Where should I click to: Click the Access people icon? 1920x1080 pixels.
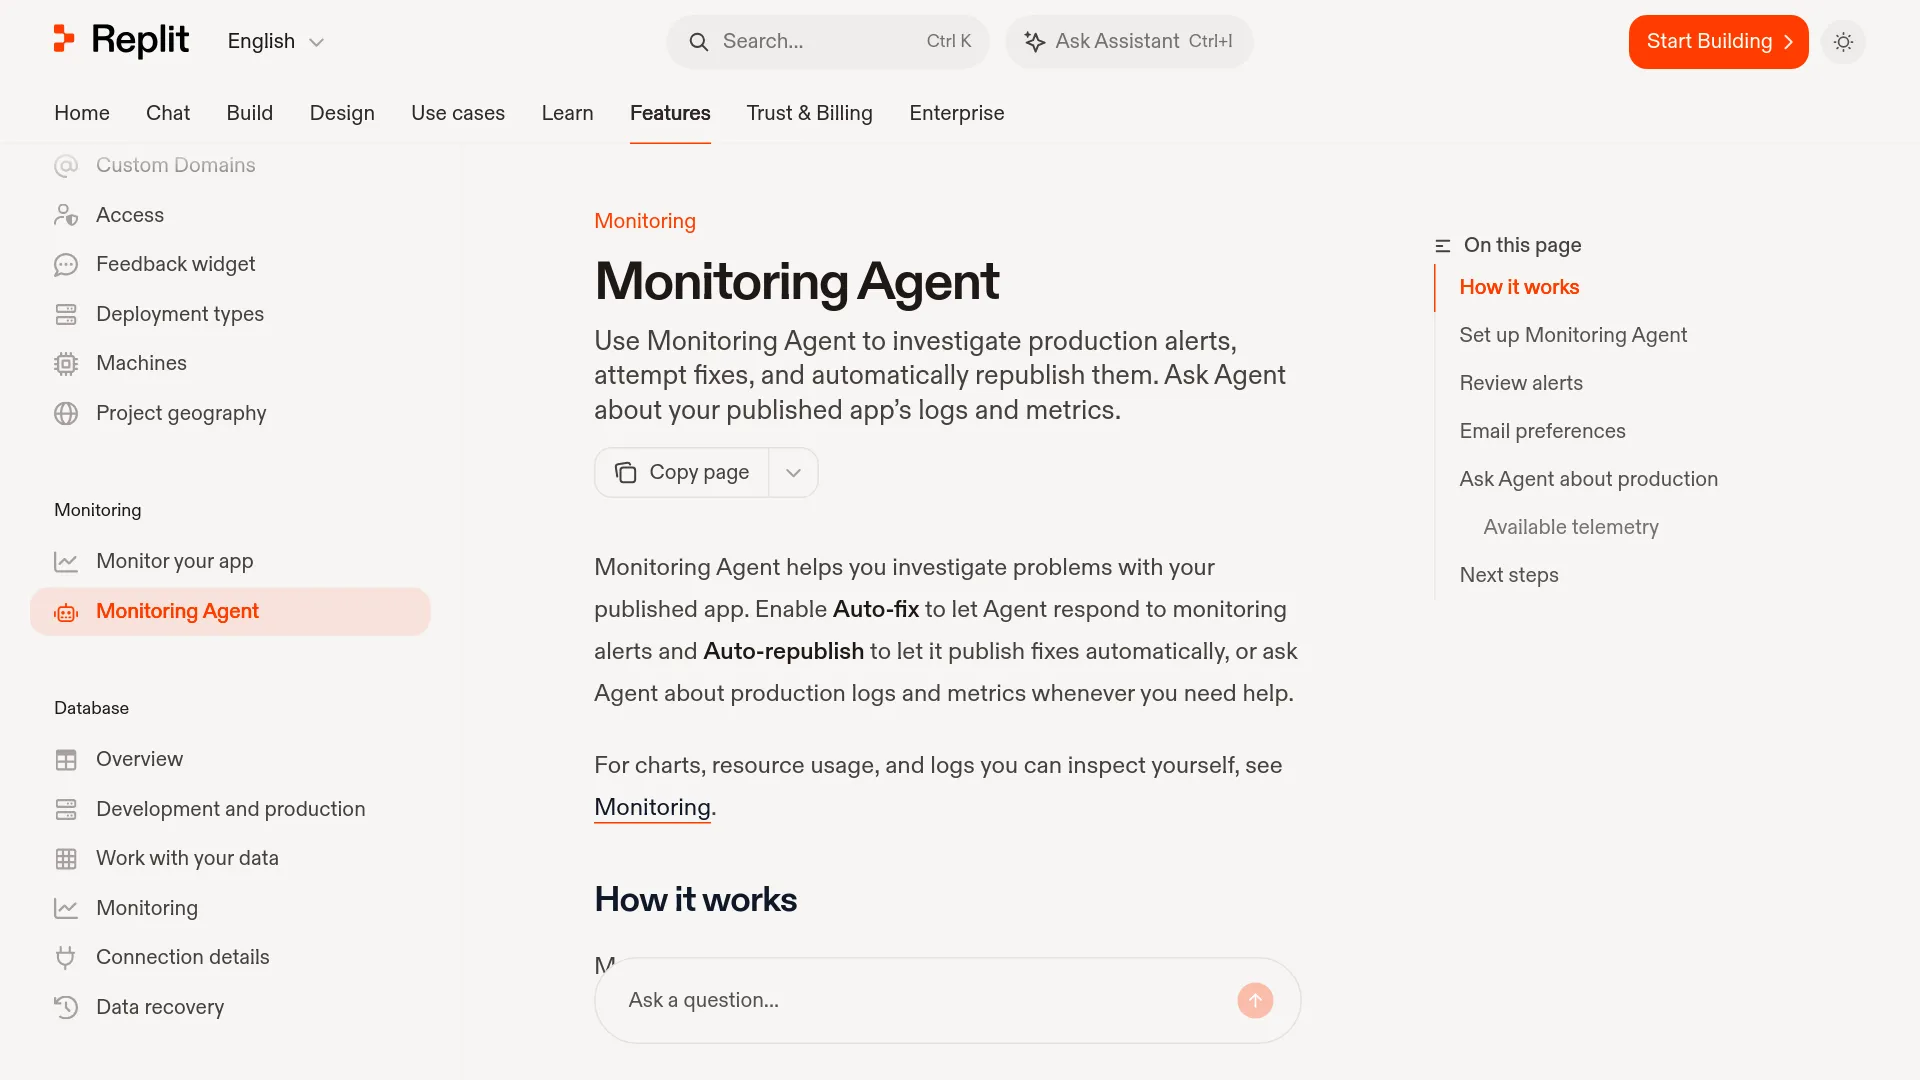pyautogui.click(x=66, y=215)
